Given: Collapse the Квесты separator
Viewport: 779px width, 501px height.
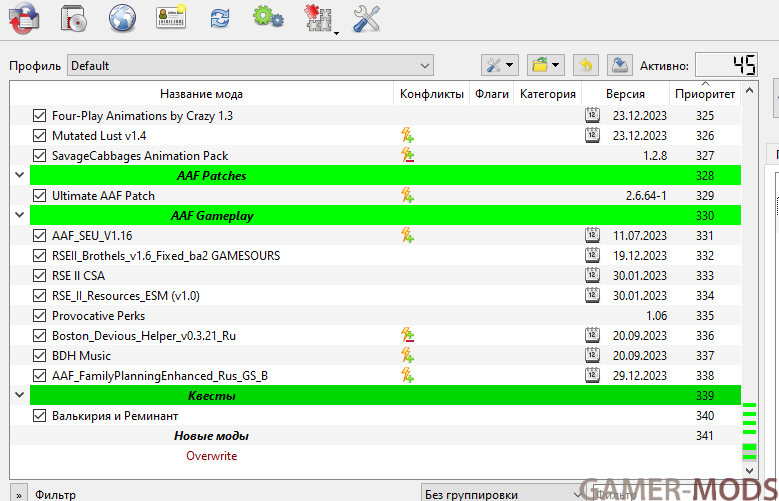Looking at the screenshot, I should [19, 396].
